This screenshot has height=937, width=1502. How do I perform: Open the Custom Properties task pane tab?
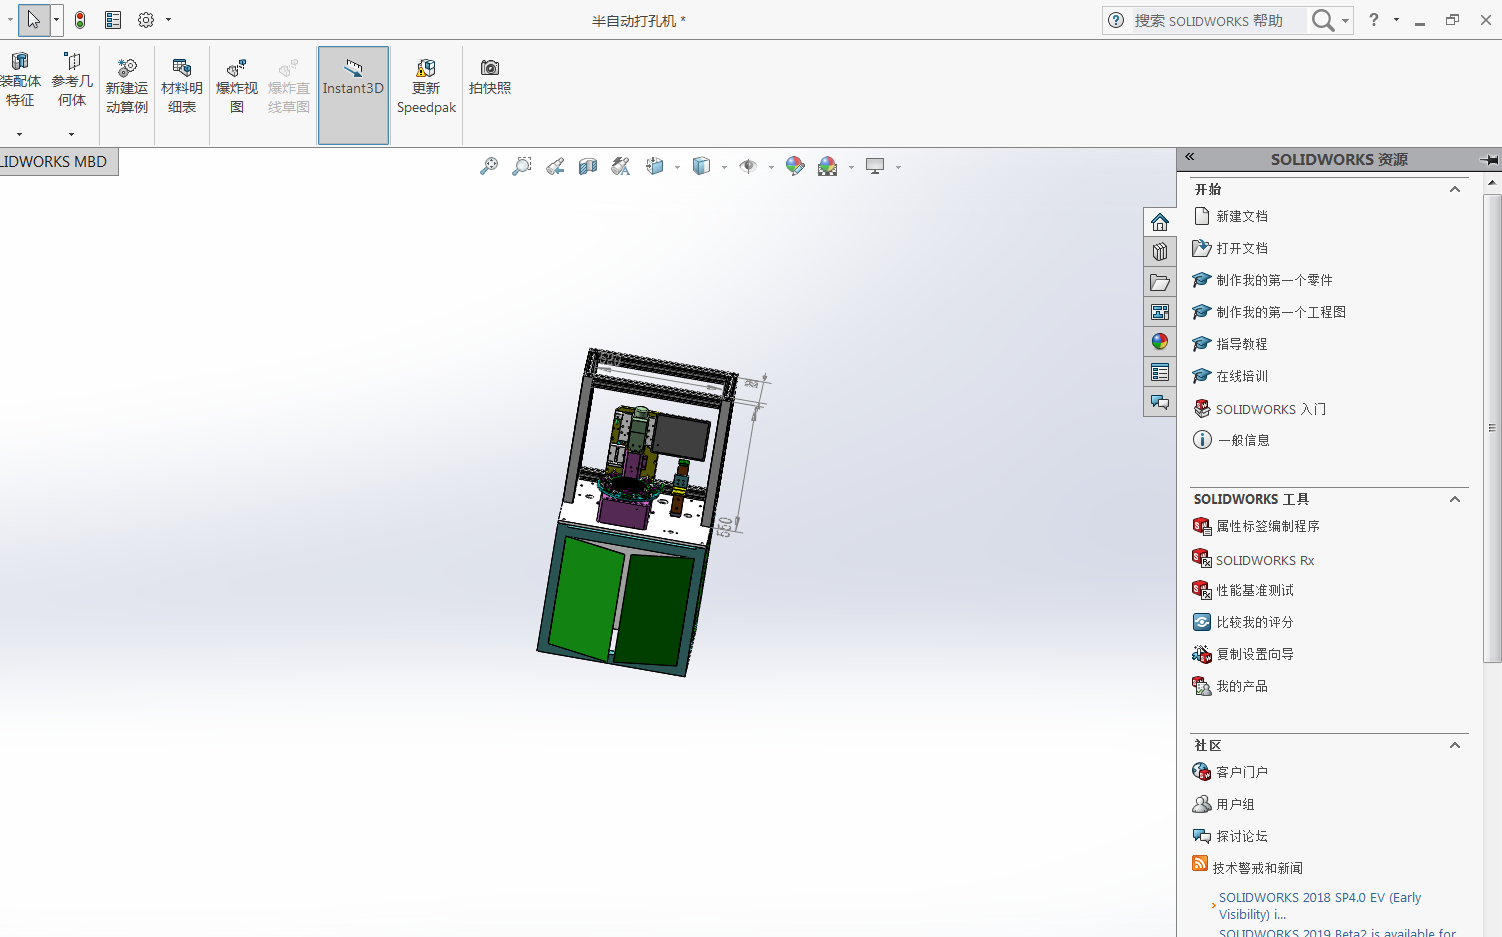pyautogui.click(x=1160, y=372)
